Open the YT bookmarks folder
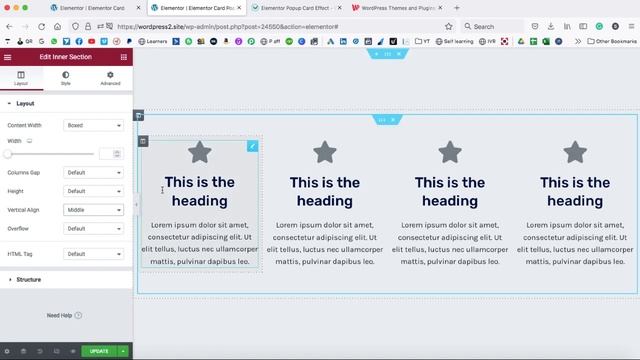 [x=422, y=41]
